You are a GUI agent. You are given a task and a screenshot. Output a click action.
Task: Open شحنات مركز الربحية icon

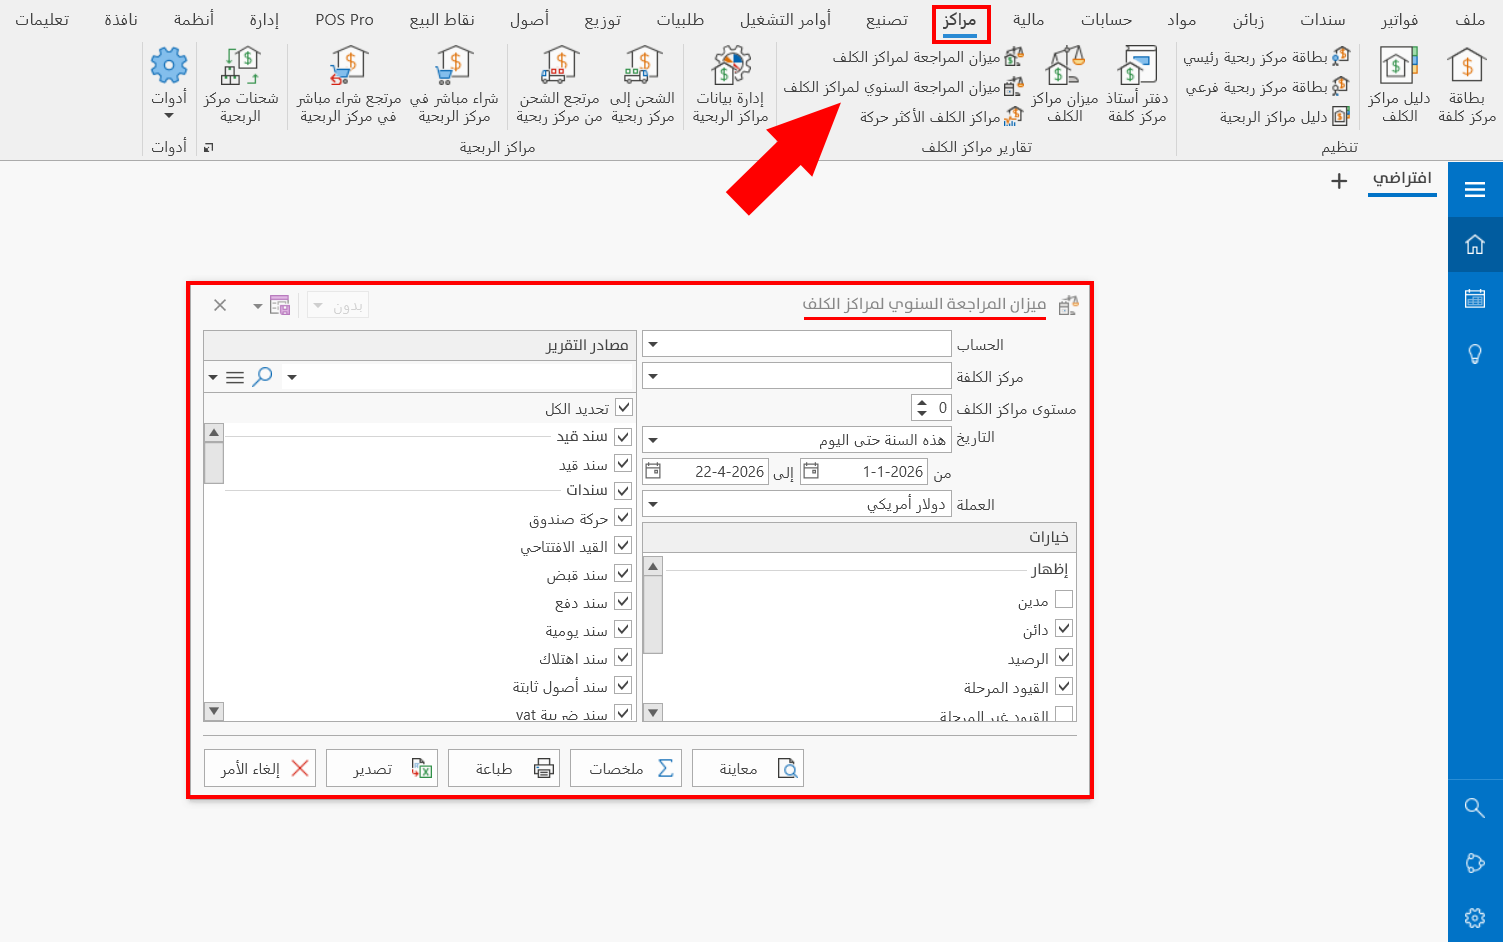[x=241, y=86]
